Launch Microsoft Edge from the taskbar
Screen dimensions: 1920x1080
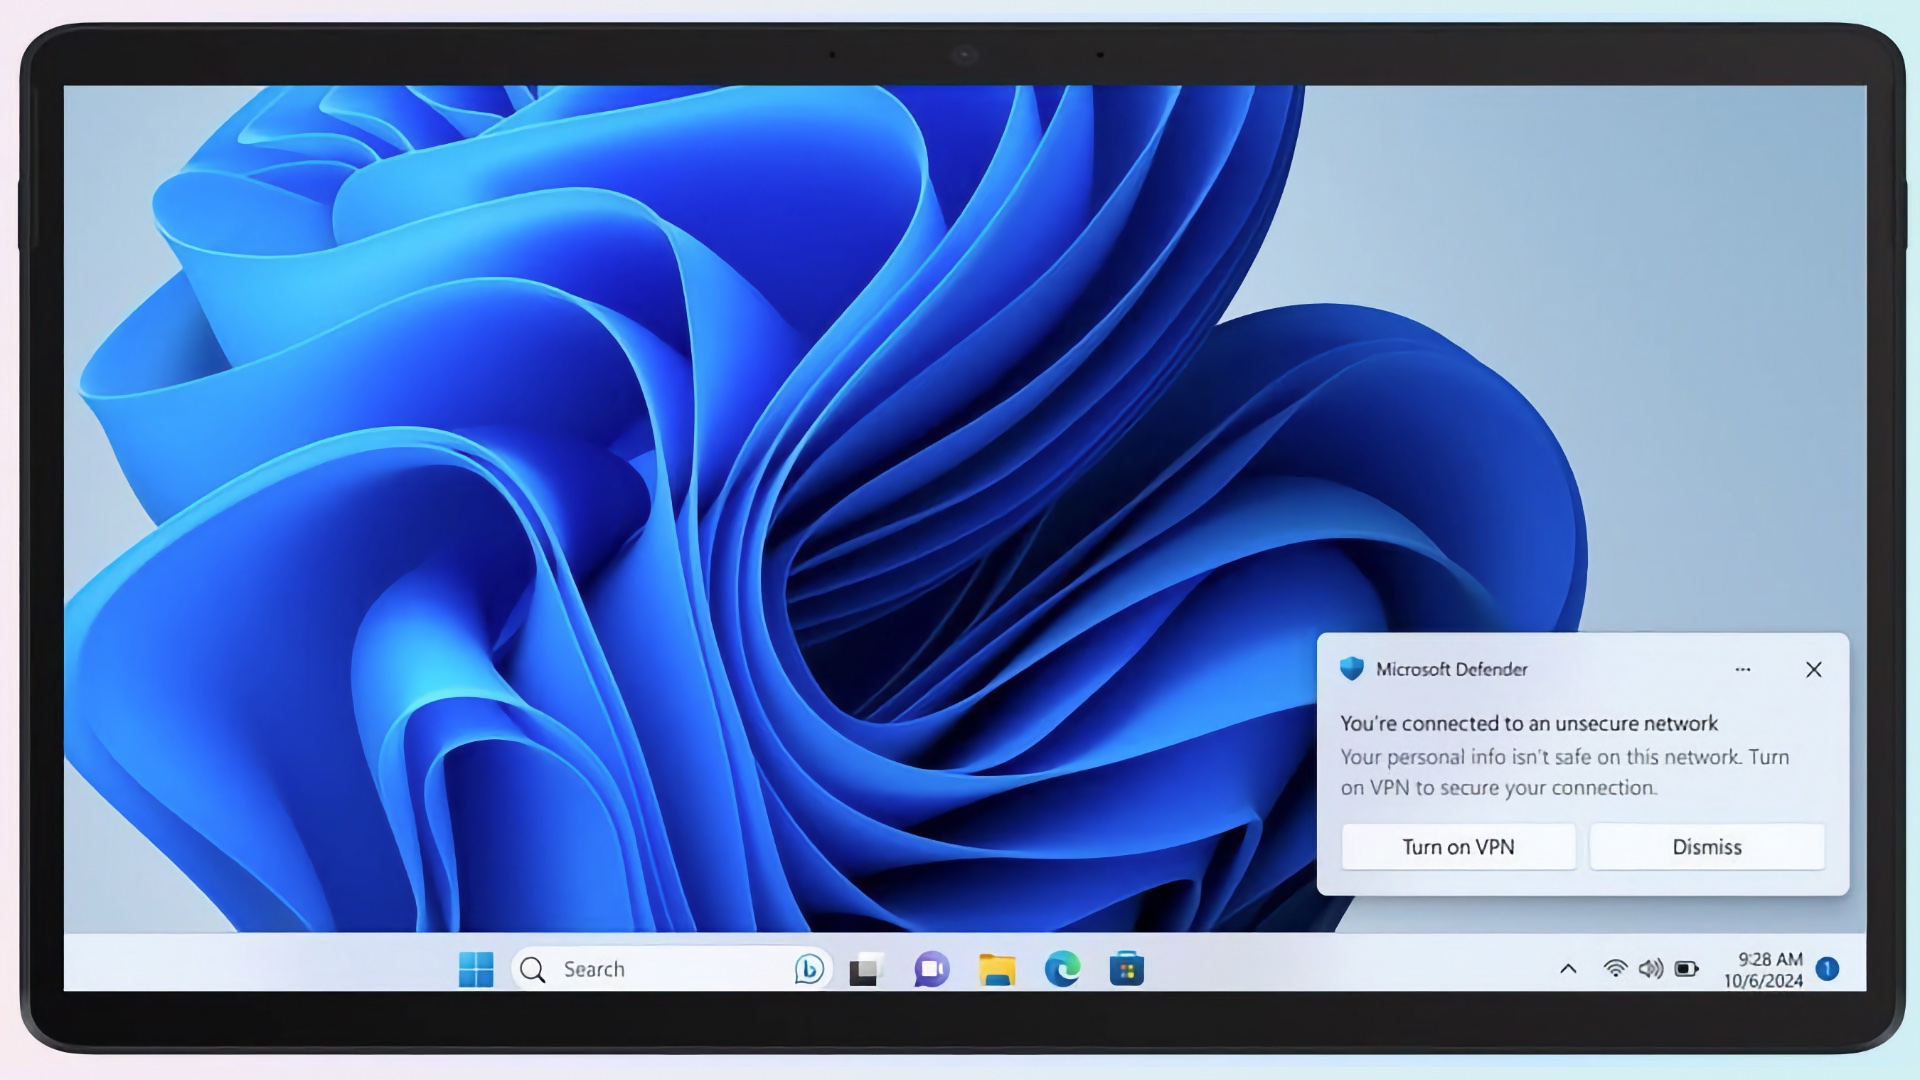(x=1062, y=969)
